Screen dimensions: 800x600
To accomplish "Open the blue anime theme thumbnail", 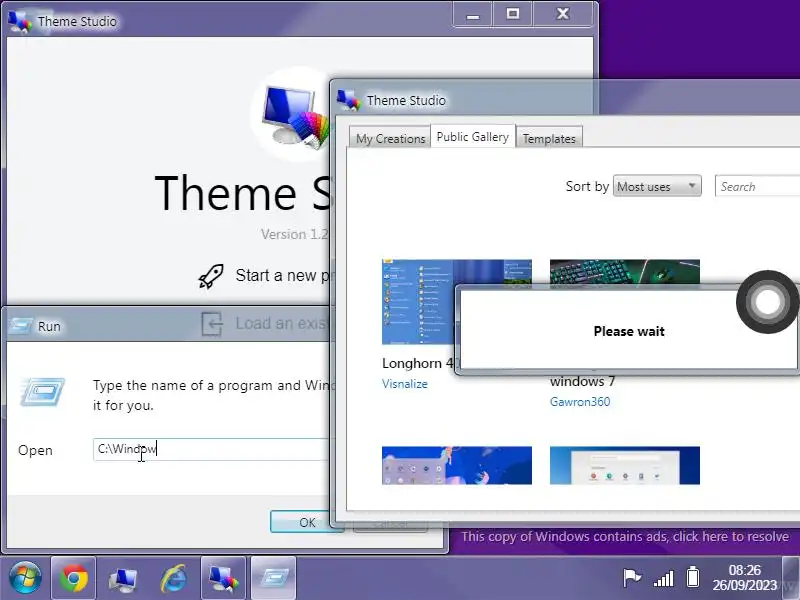I will pyautogui.click(x=457, y=465).
